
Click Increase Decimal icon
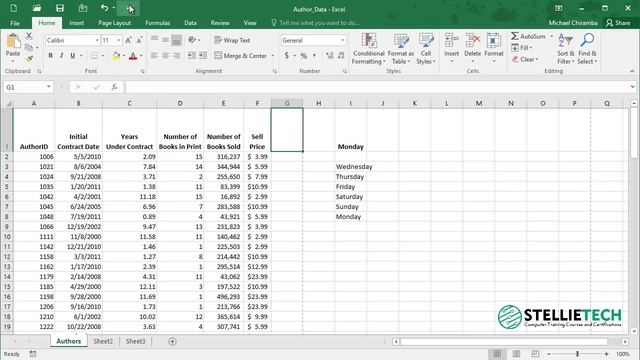point(330,56)
